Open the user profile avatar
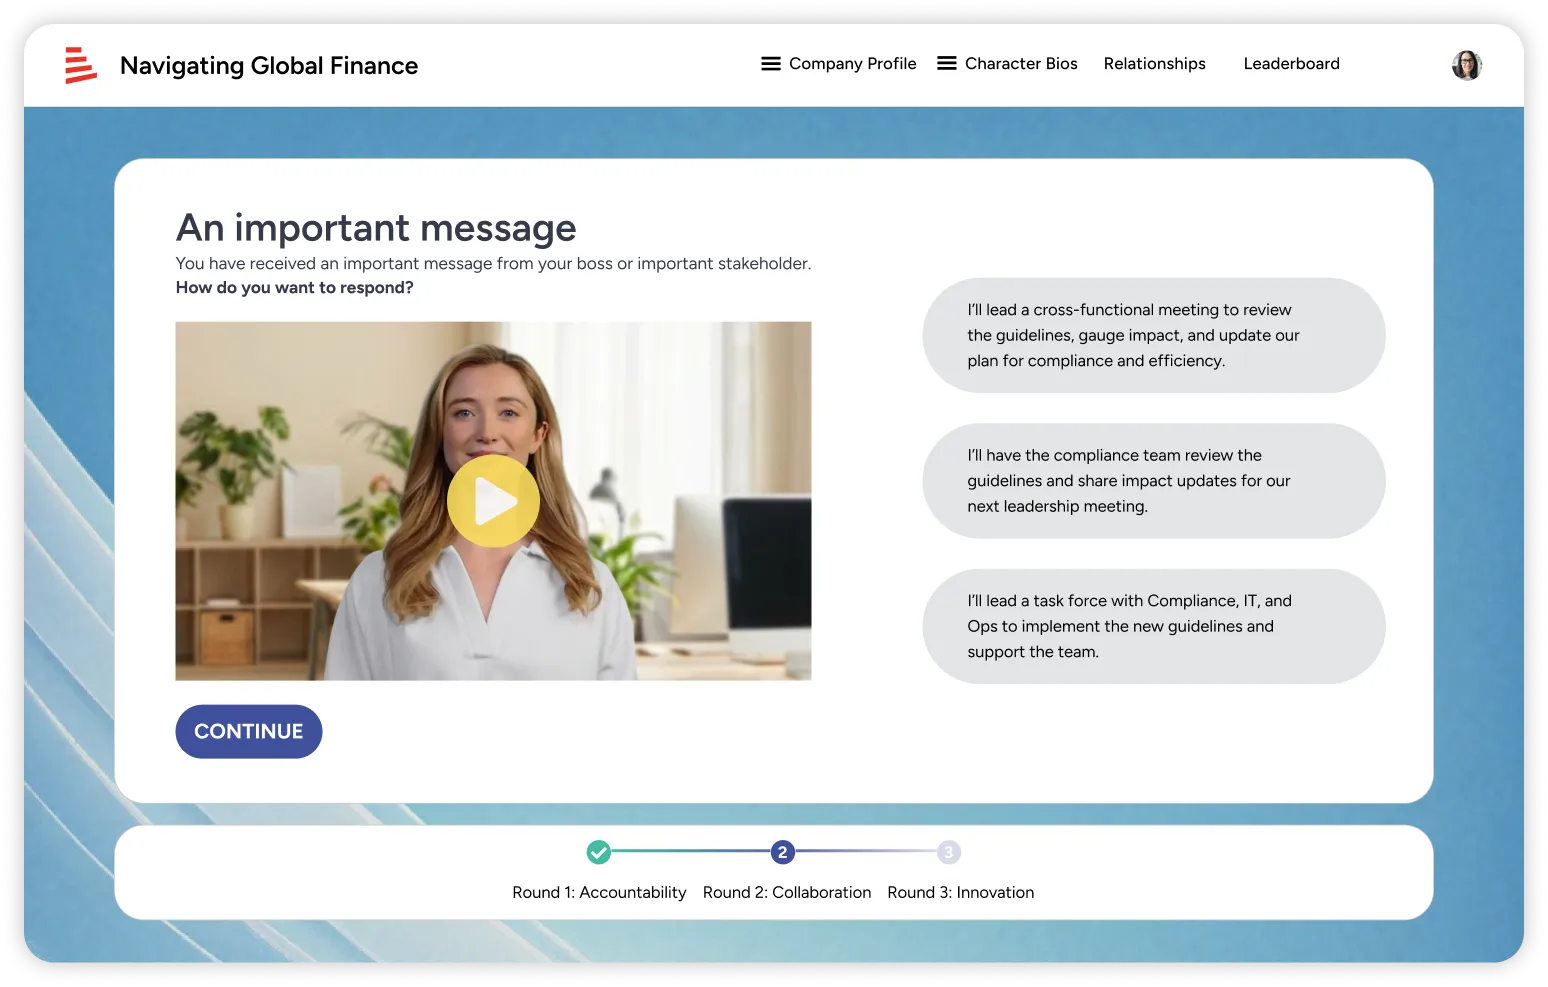The image size is (1548, 987). click(x=1466, y=65)
